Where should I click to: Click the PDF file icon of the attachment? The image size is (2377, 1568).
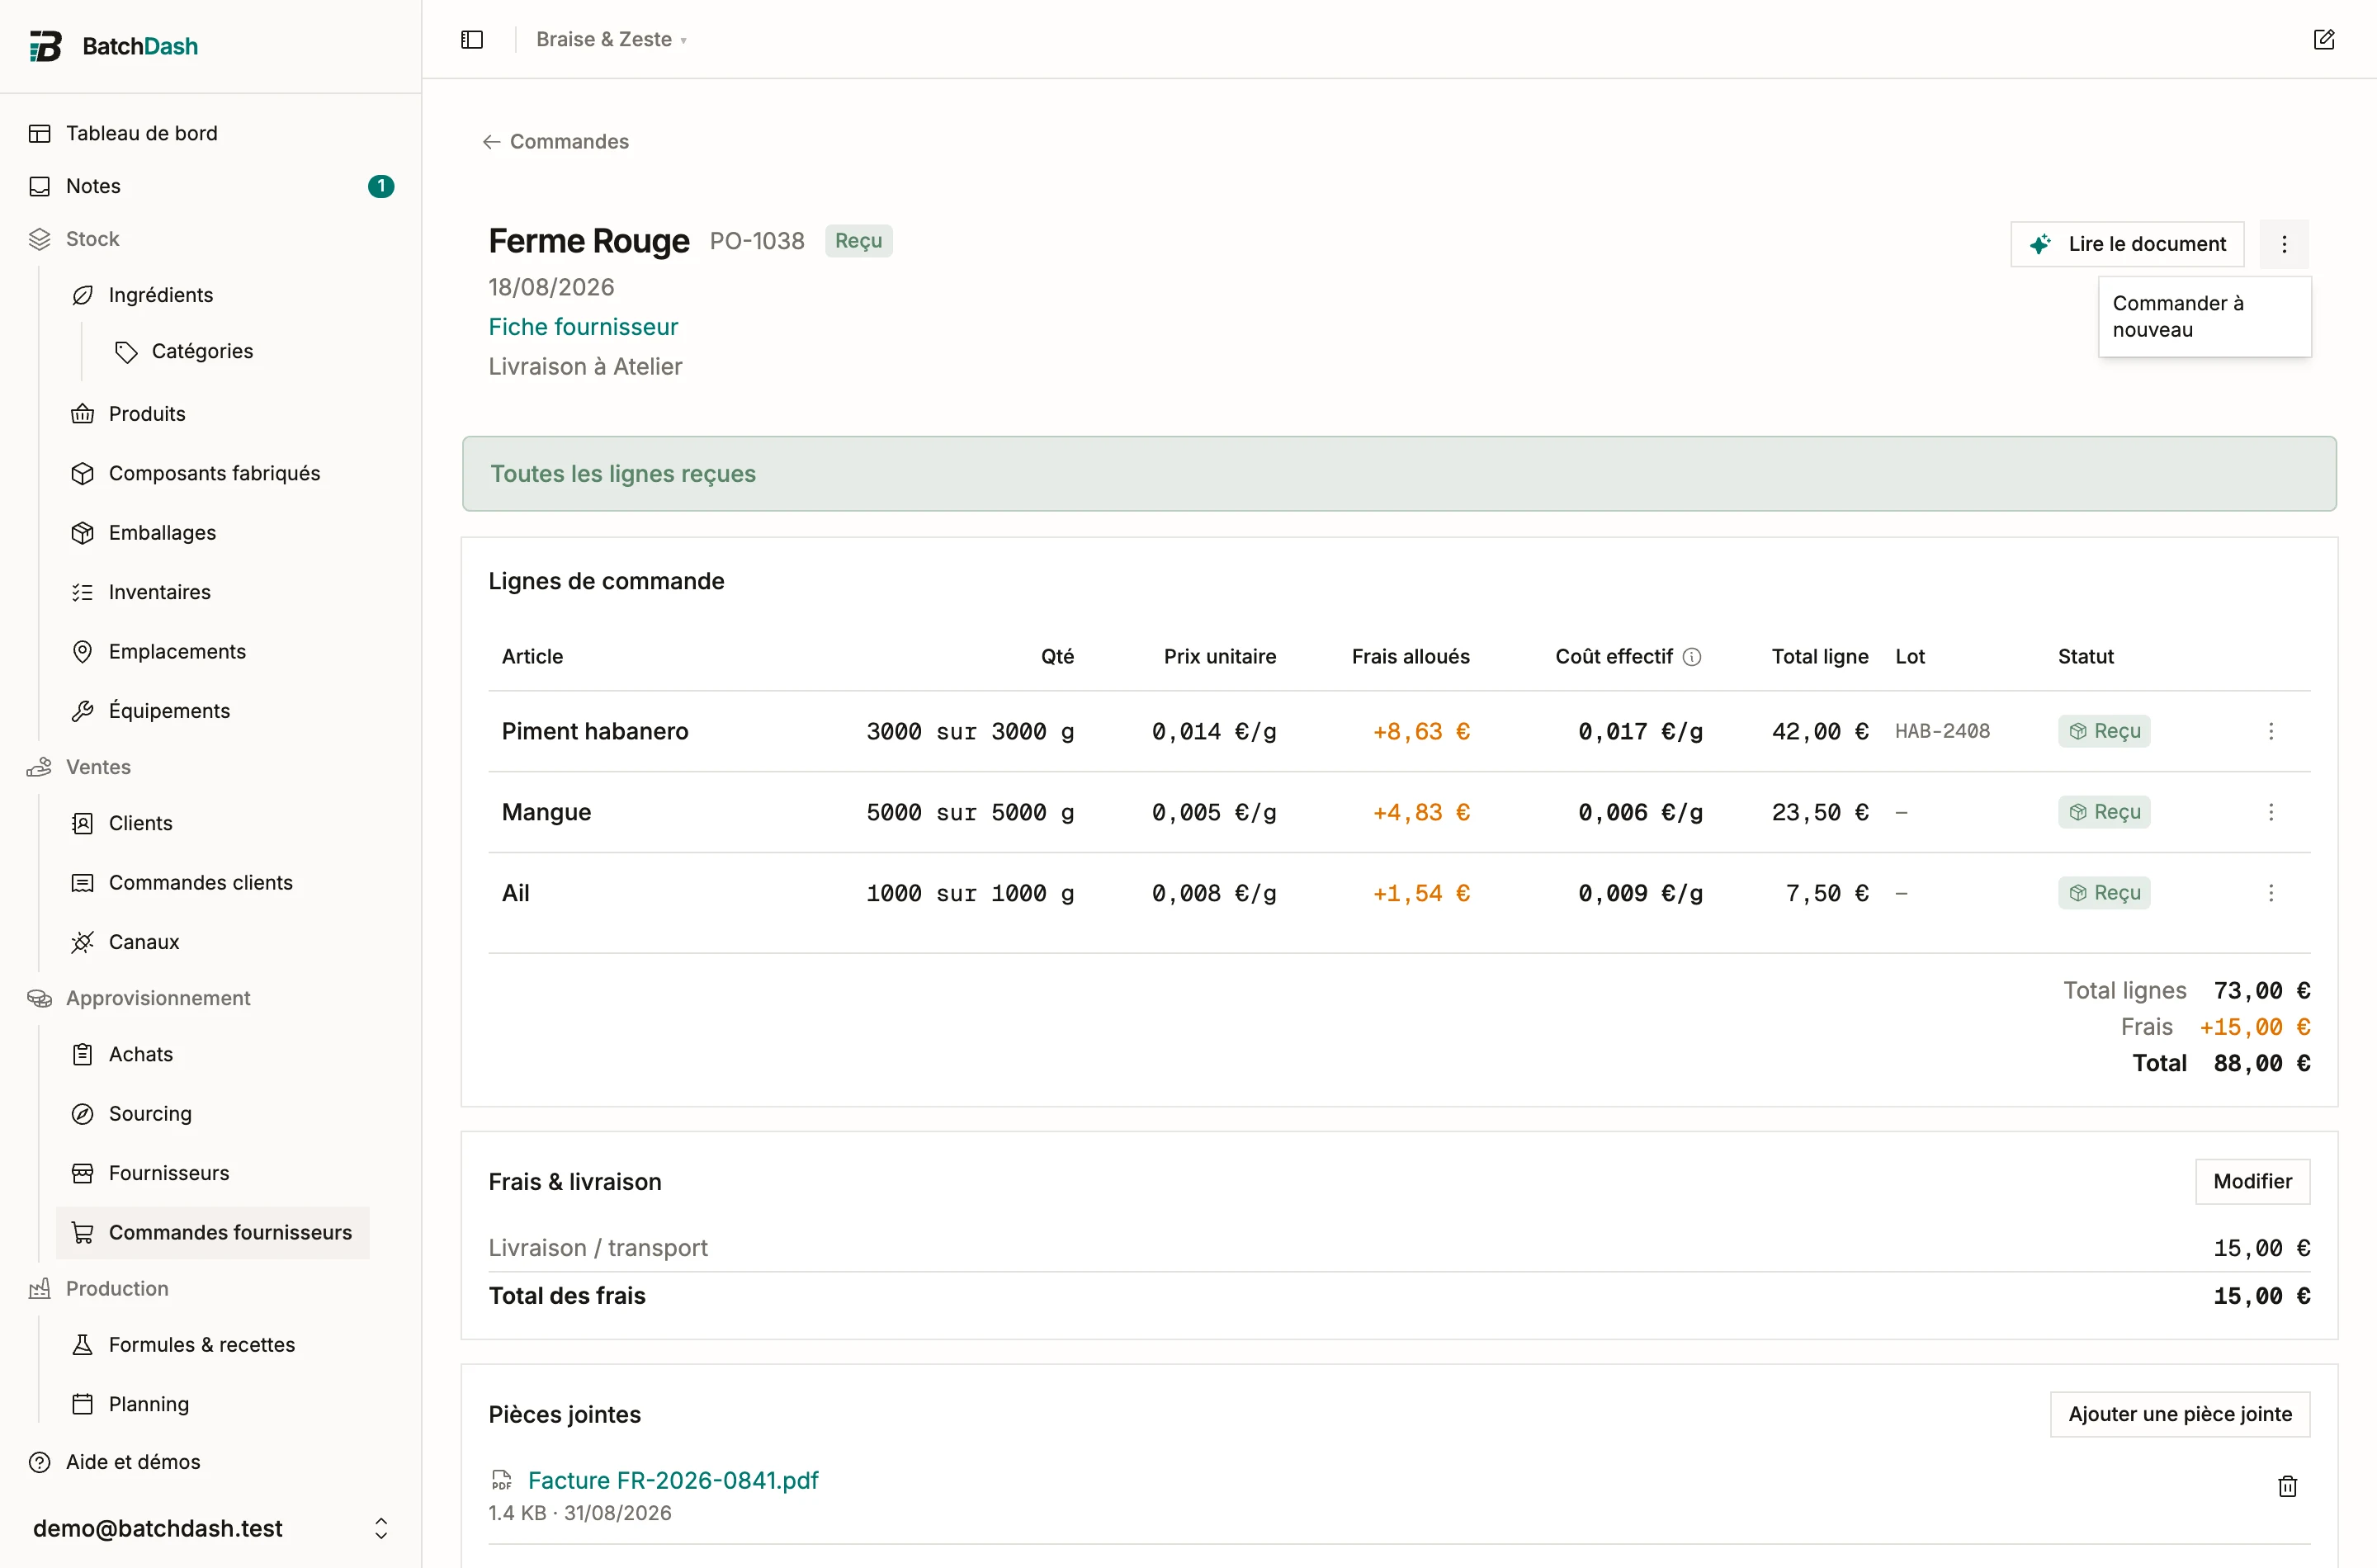501,1480
